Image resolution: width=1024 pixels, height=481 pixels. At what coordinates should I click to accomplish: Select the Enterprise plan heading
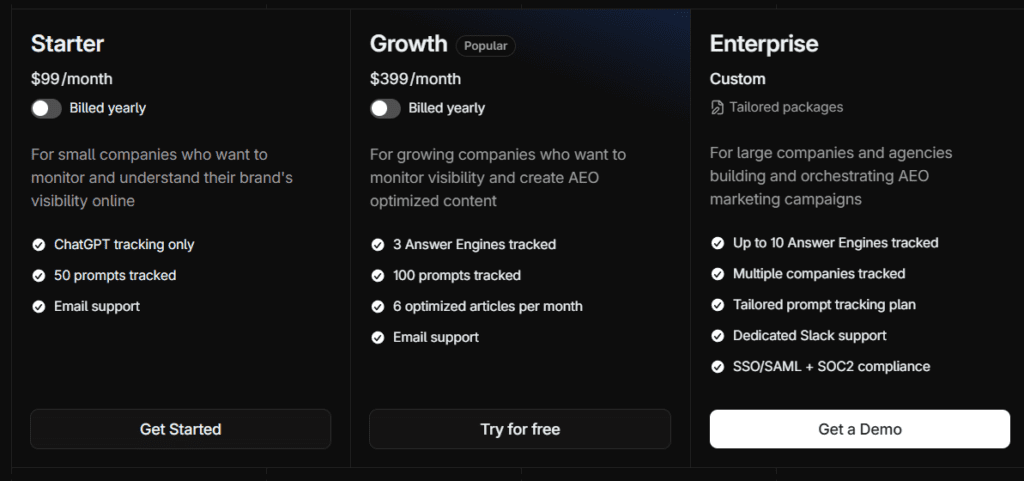pos(764,44)
